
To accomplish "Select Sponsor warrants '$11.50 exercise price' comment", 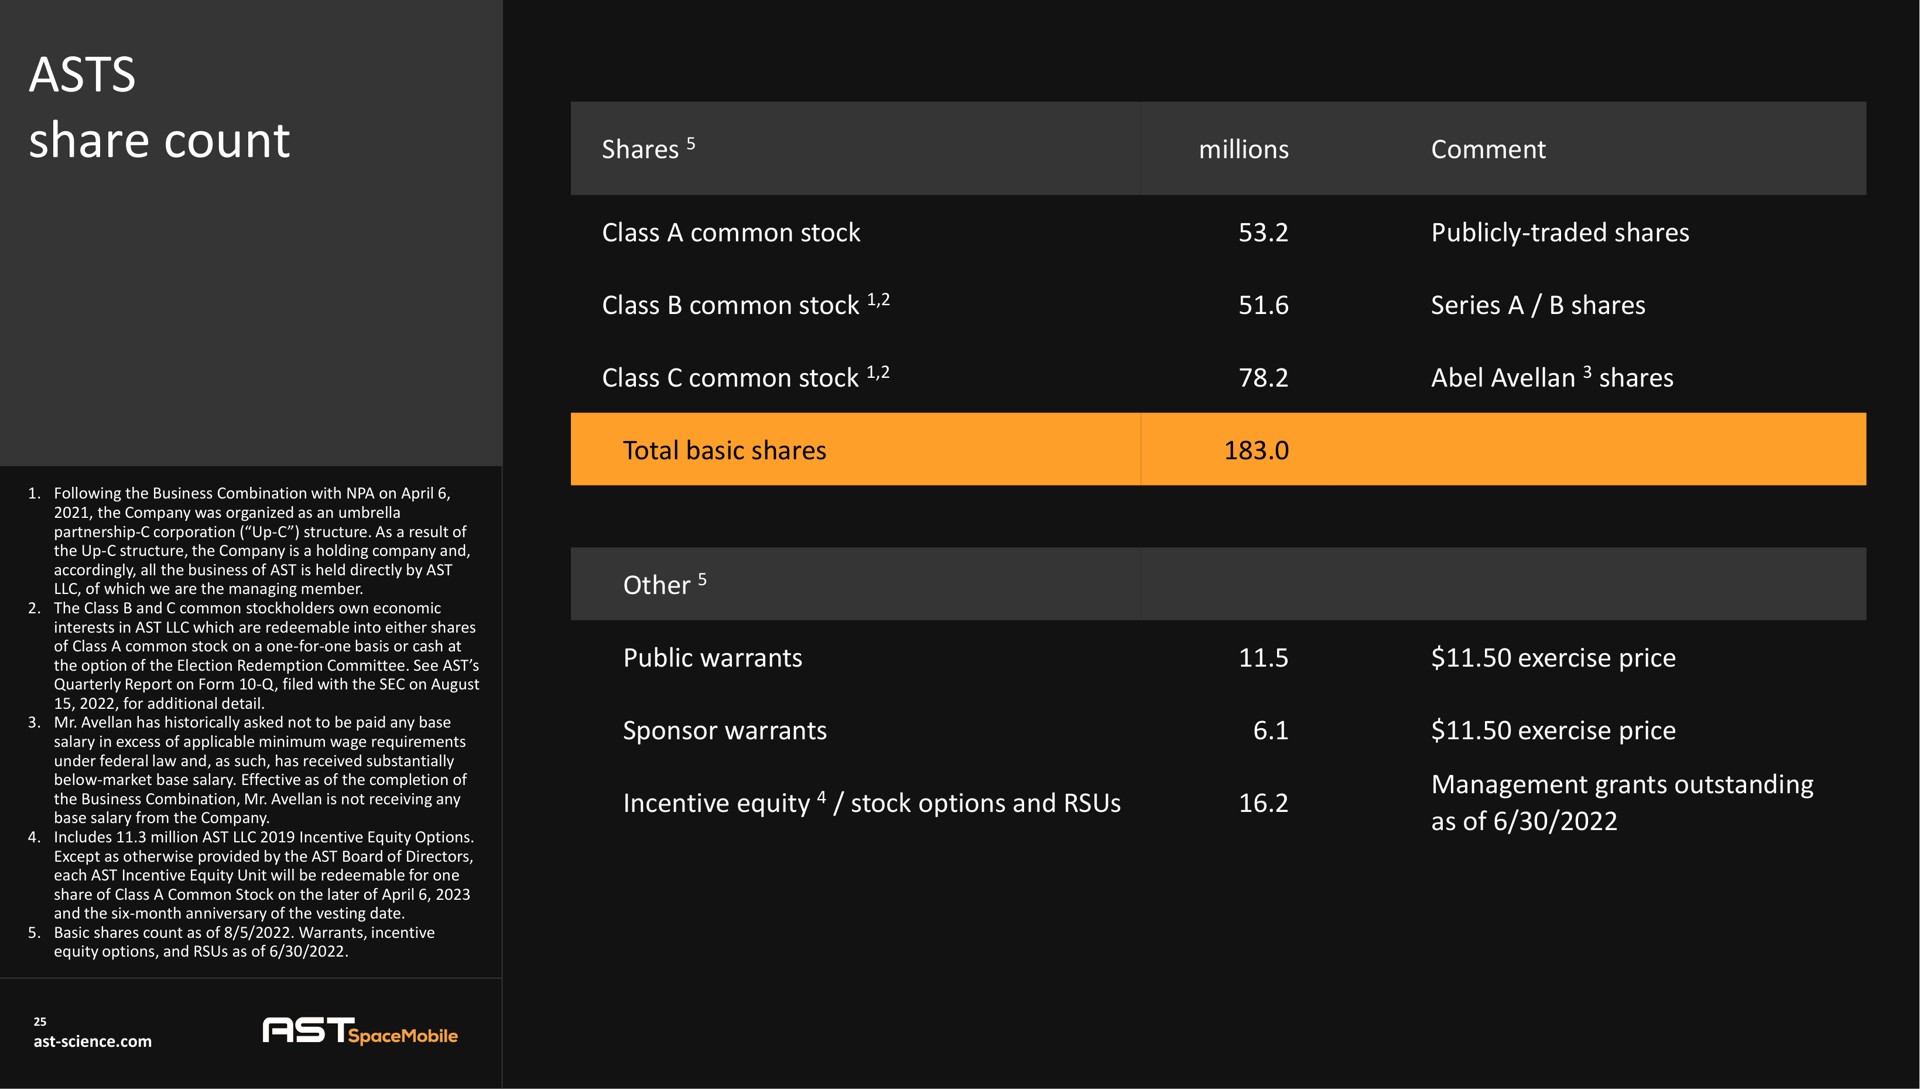I will (x=1553, y=731).
